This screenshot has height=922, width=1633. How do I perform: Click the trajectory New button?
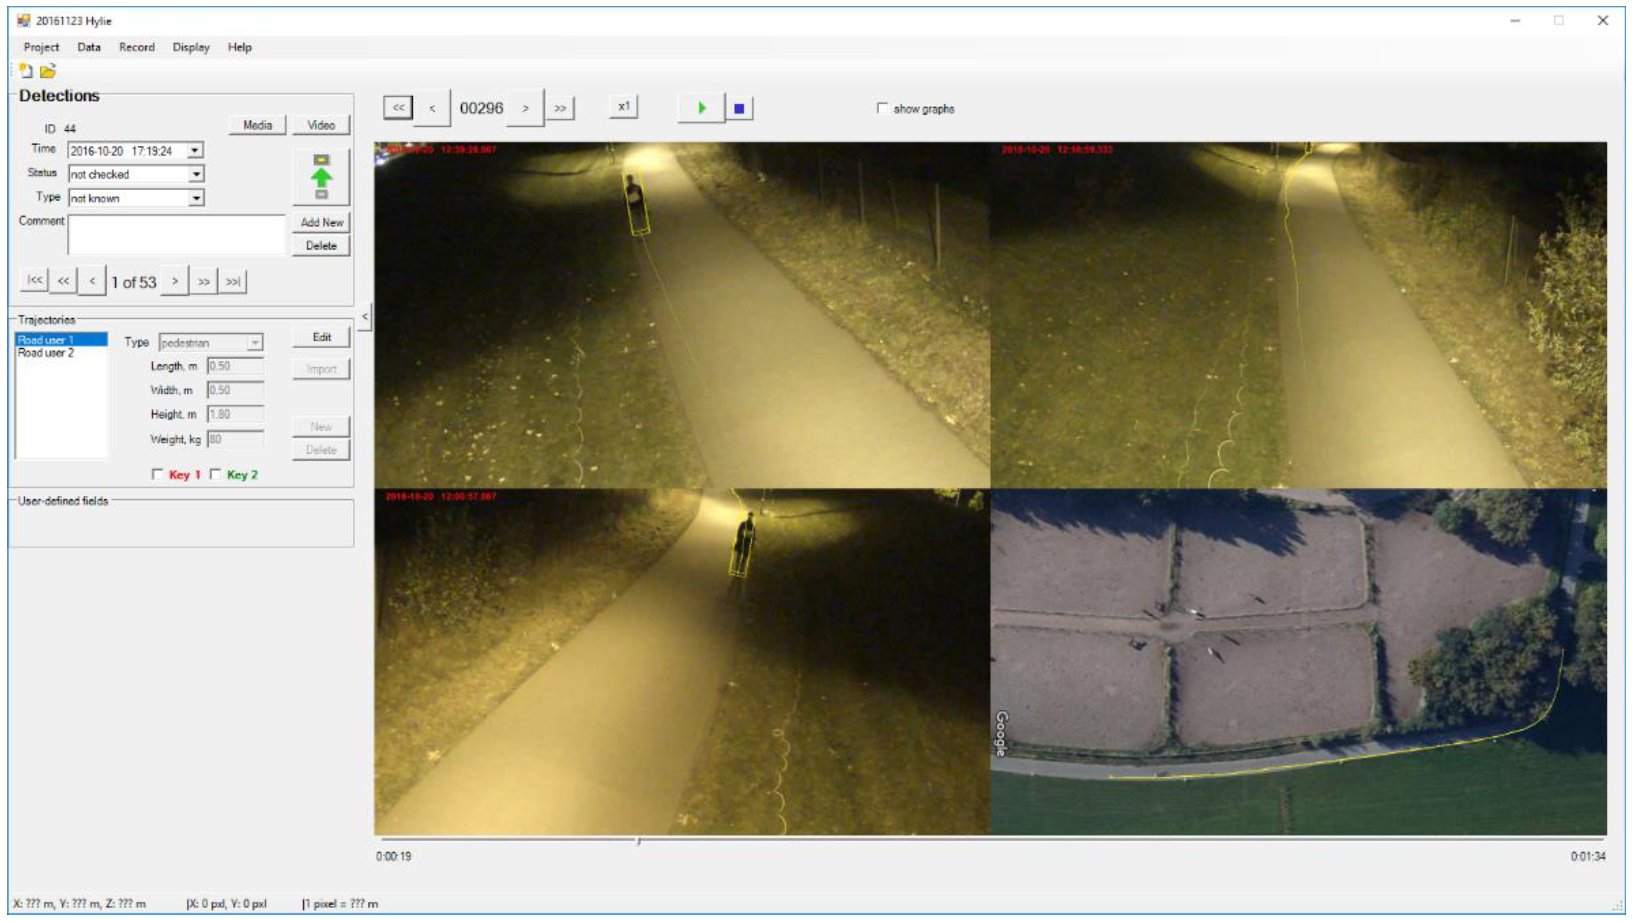click(x=321, y=426)
